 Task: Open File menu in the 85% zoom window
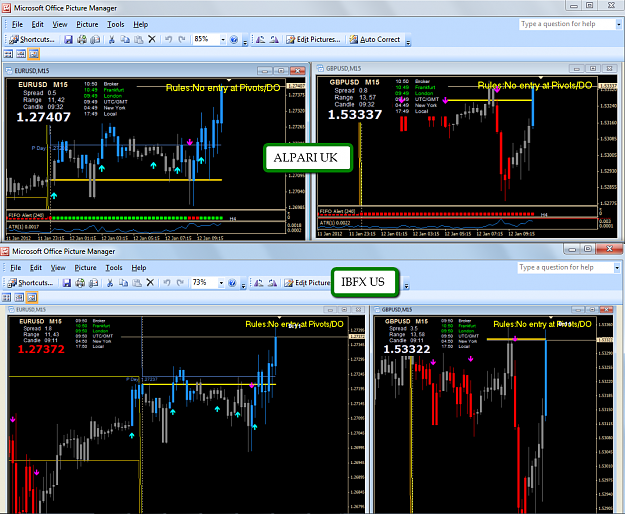(17, 24)
